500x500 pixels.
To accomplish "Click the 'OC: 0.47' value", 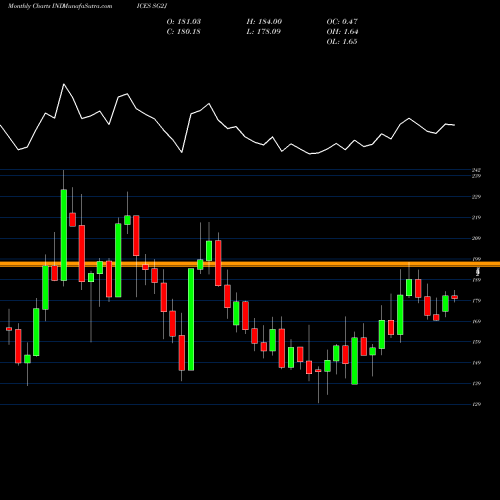I will [342, 22].
